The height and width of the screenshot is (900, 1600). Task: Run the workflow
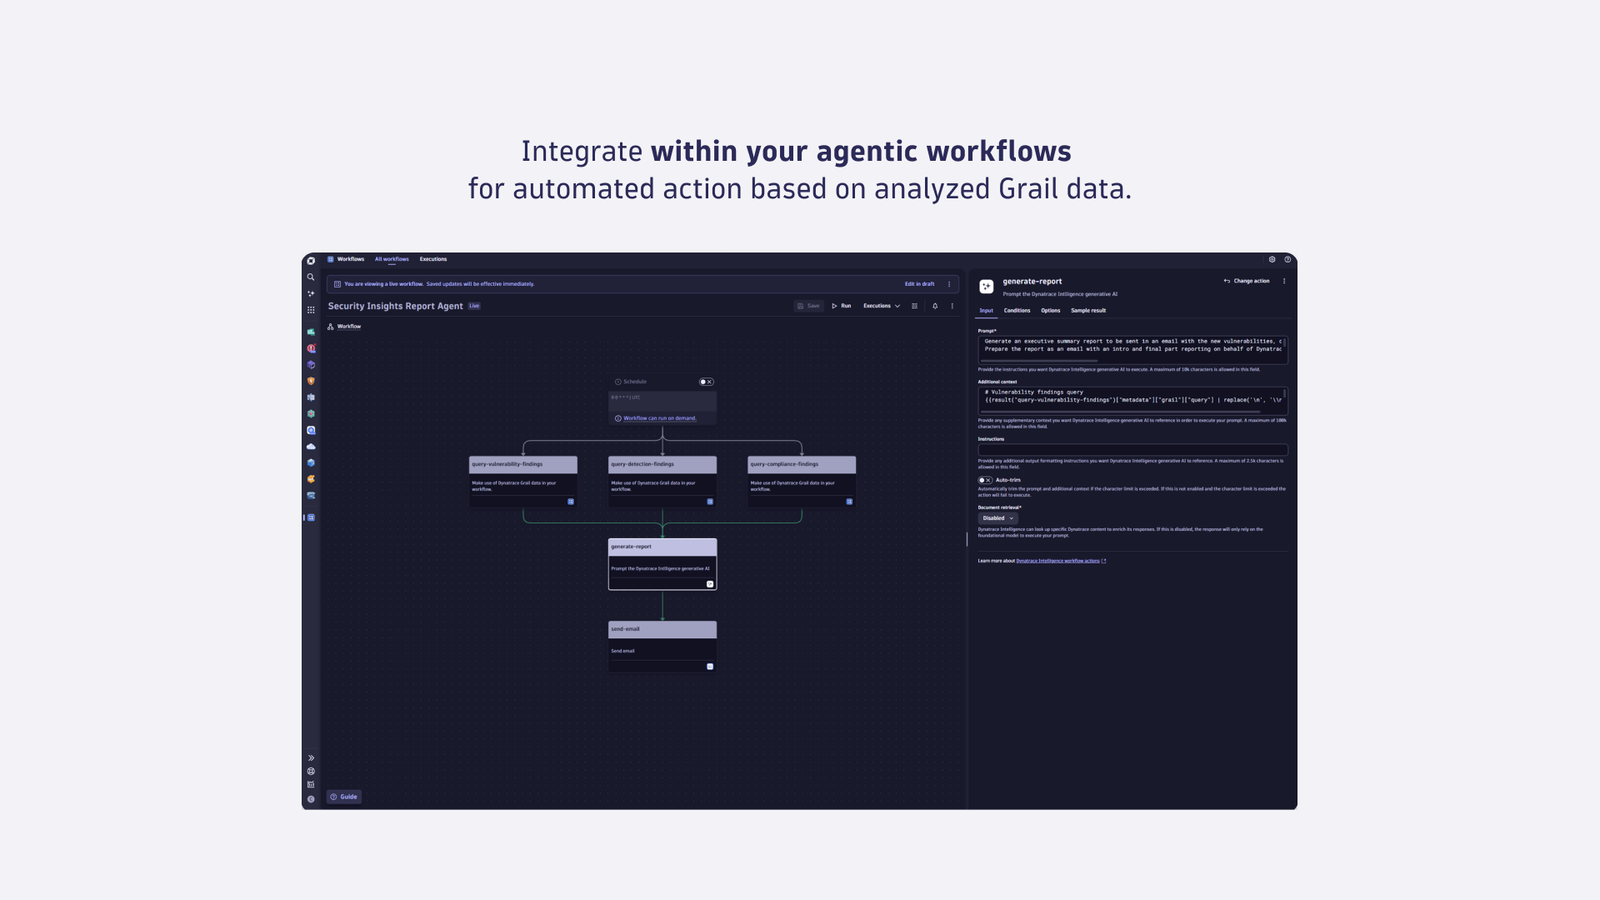(x=841, y=306)
